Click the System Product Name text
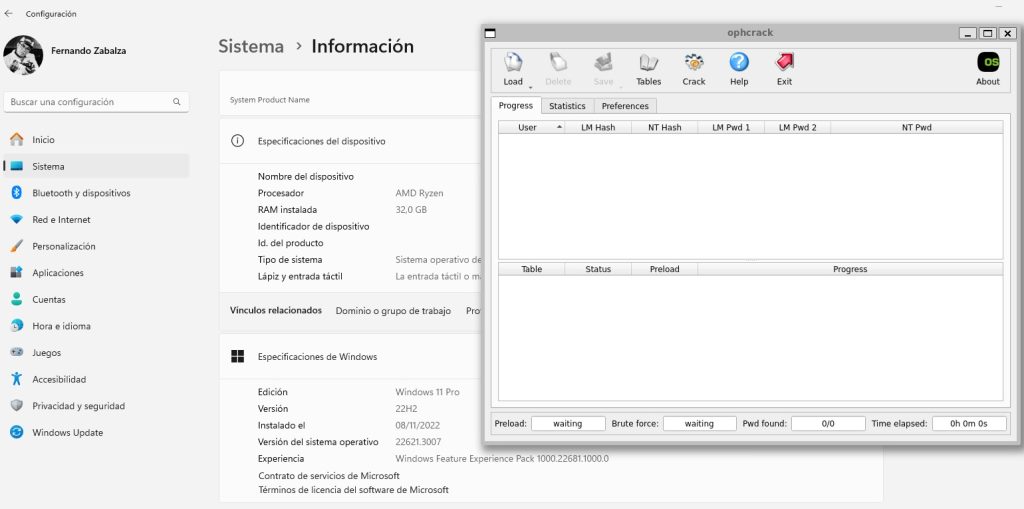 (270, 100)
